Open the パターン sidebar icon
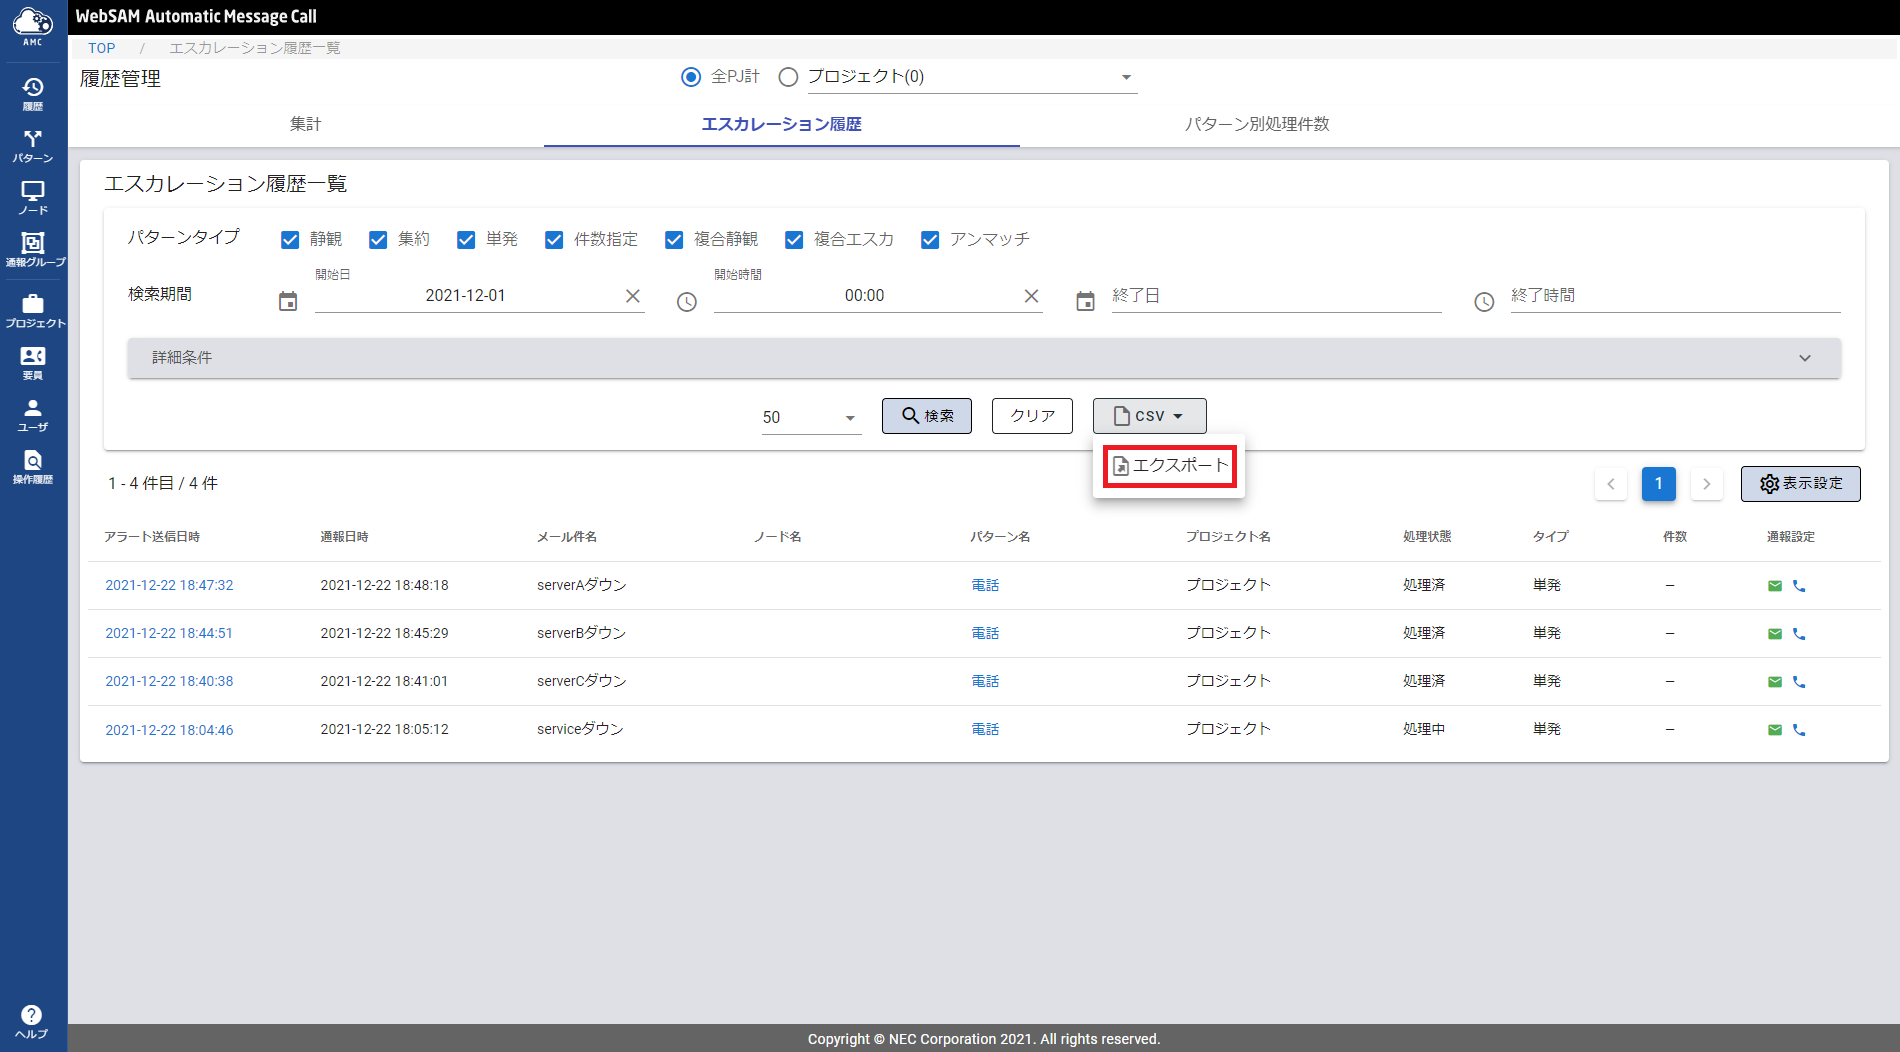Viewport: 1900px width, 1052px height. pyautogui.click(x=33, y=145)
